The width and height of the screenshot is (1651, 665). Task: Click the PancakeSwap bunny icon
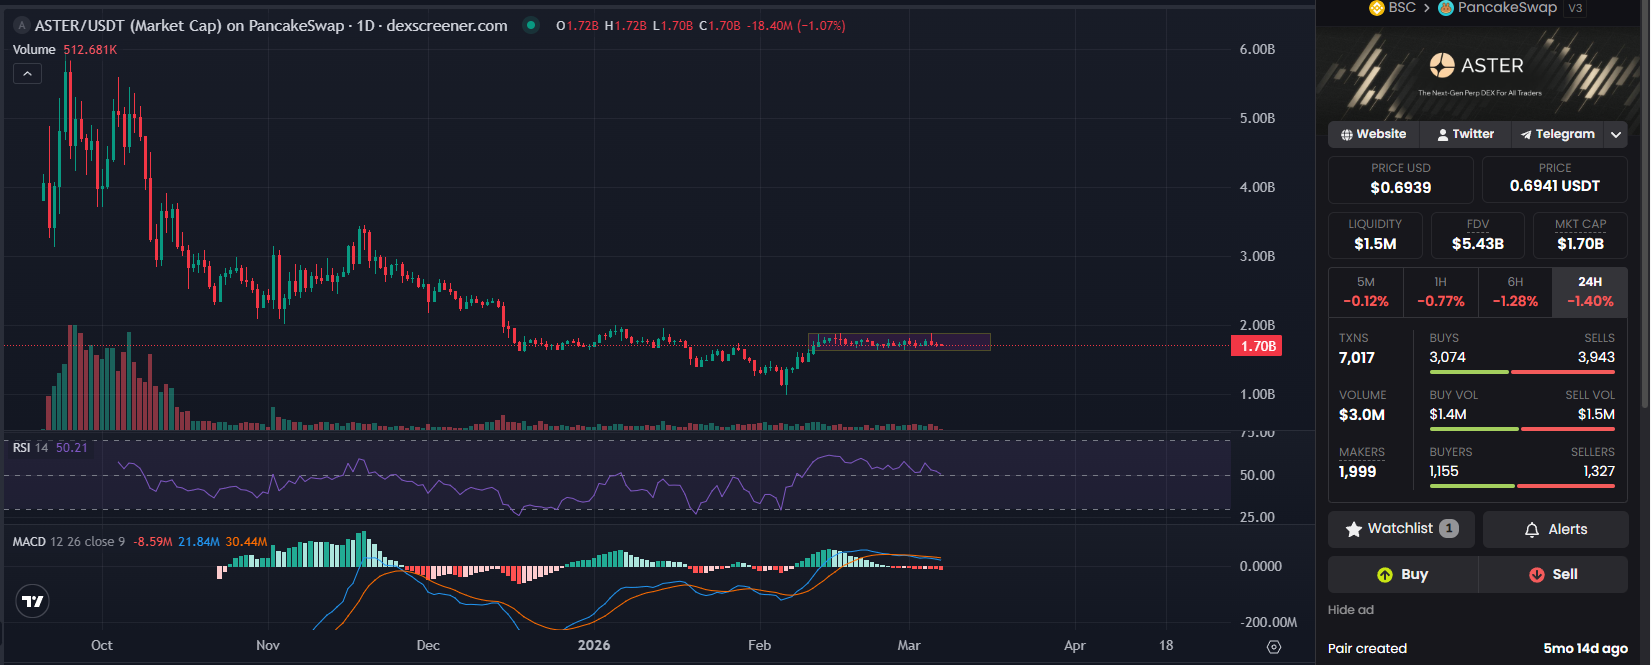click(1446, 8)
